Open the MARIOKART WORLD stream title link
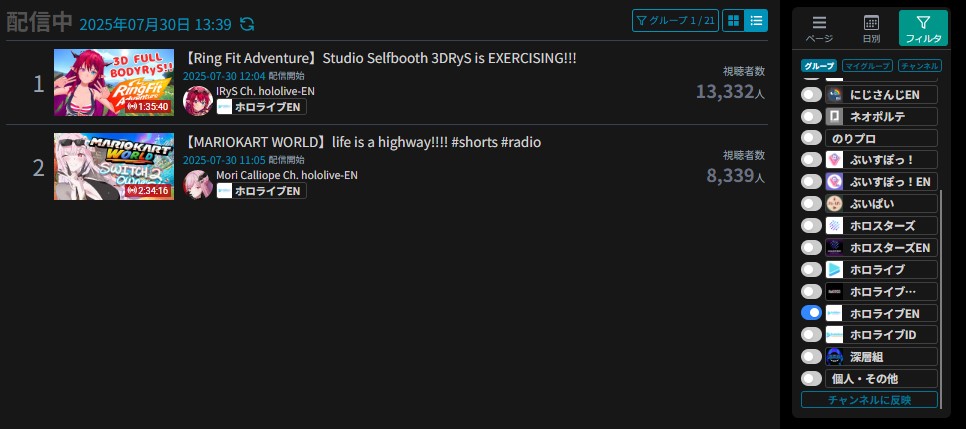Screen dimensions: 966x429 (363, 142)
